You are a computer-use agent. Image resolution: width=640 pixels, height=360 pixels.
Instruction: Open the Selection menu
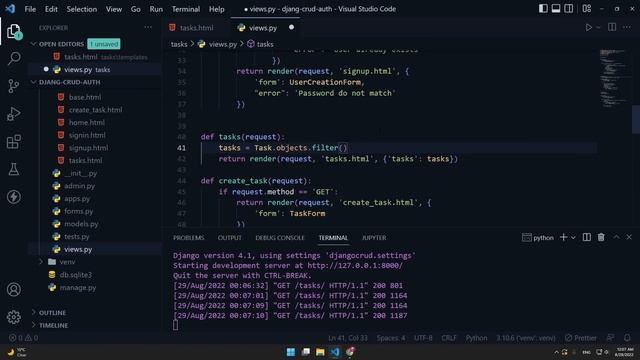82,9
